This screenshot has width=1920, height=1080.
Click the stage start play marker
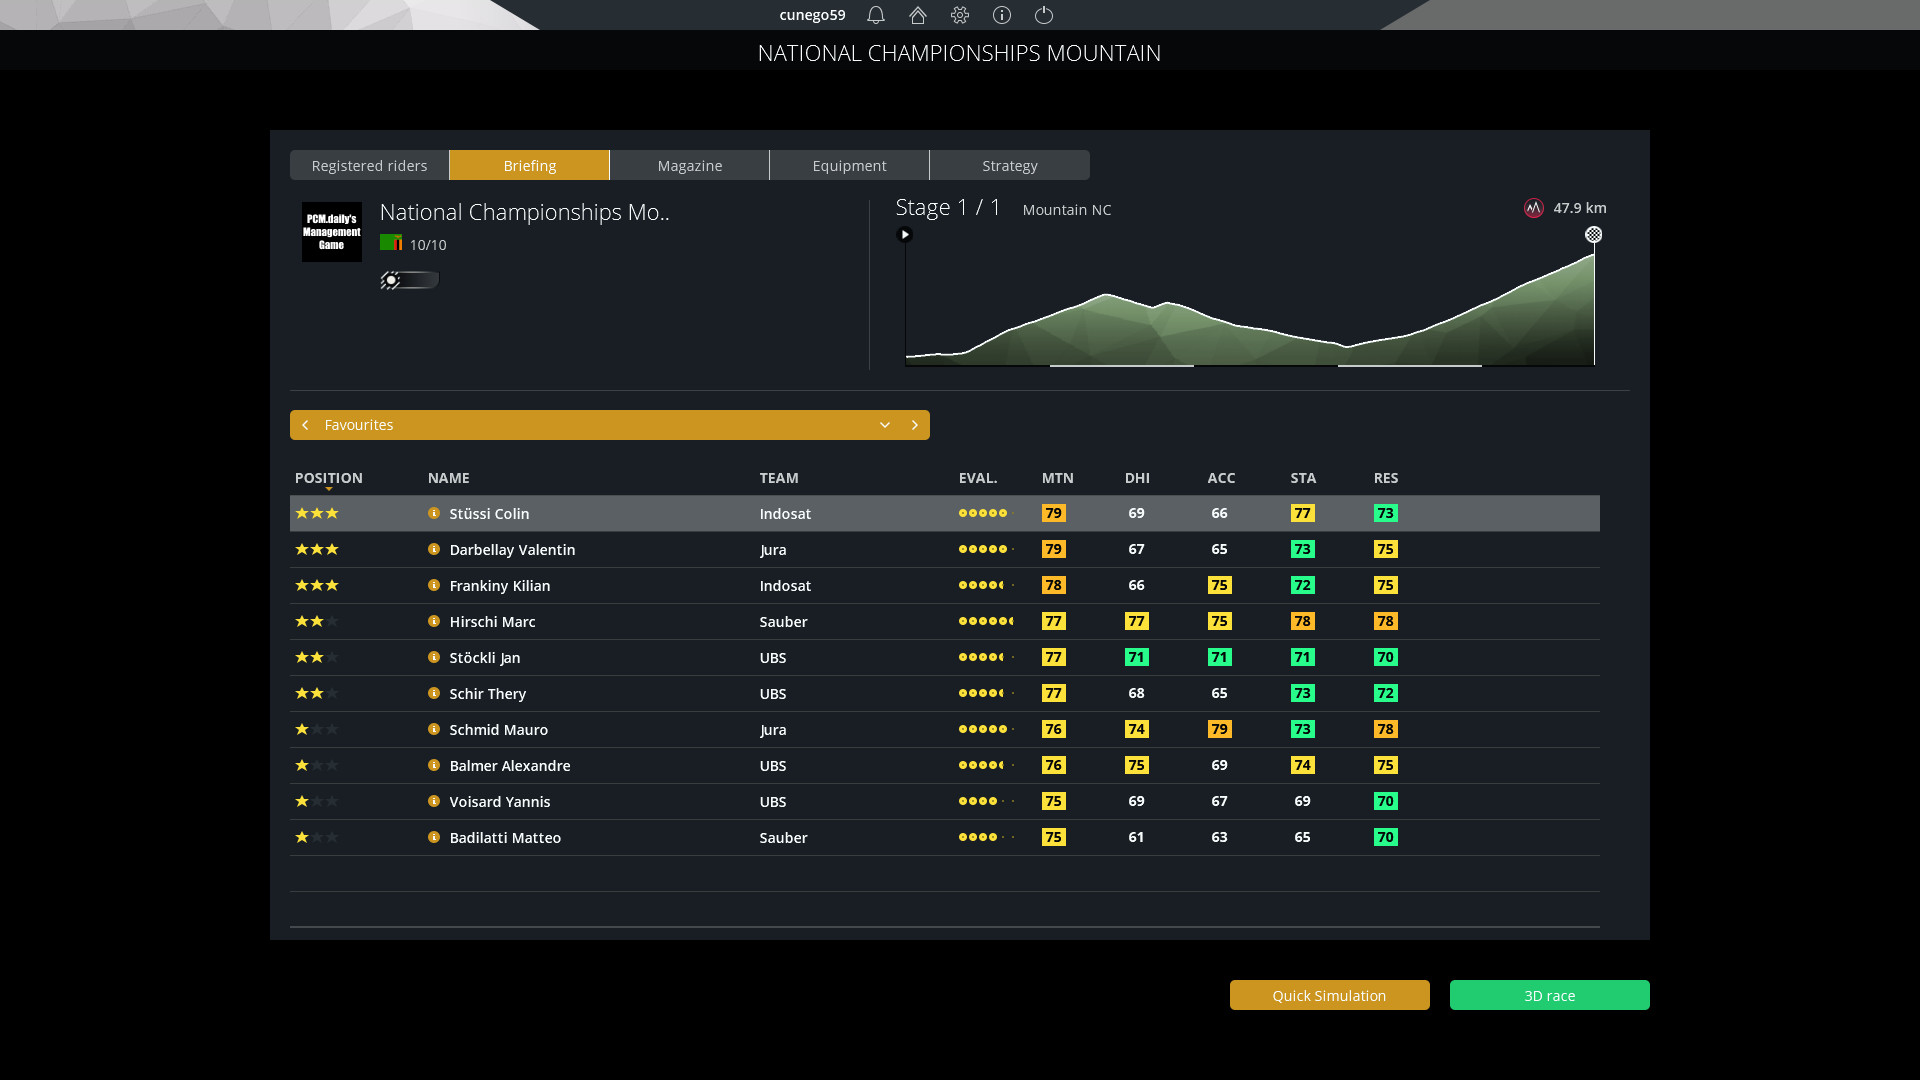(905, 235)
